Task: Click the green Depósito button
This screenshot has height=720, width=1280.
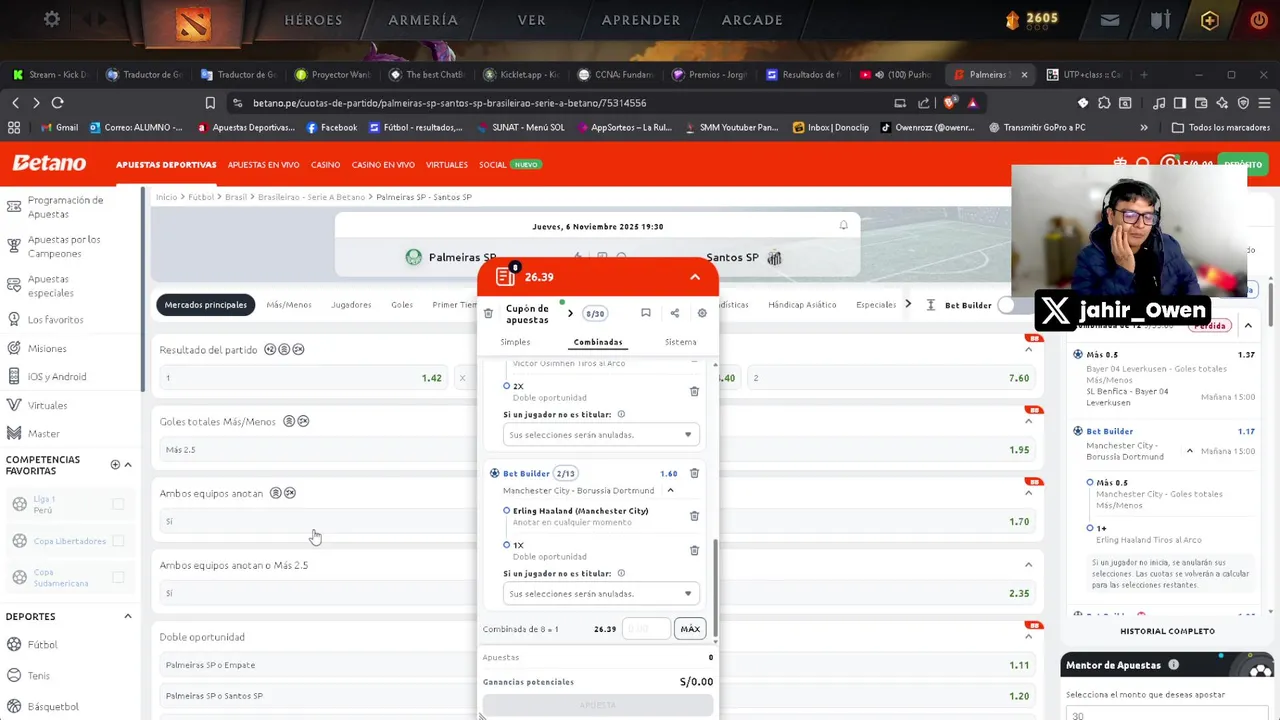Action: pyautogui.click(x=1243, y=164)
